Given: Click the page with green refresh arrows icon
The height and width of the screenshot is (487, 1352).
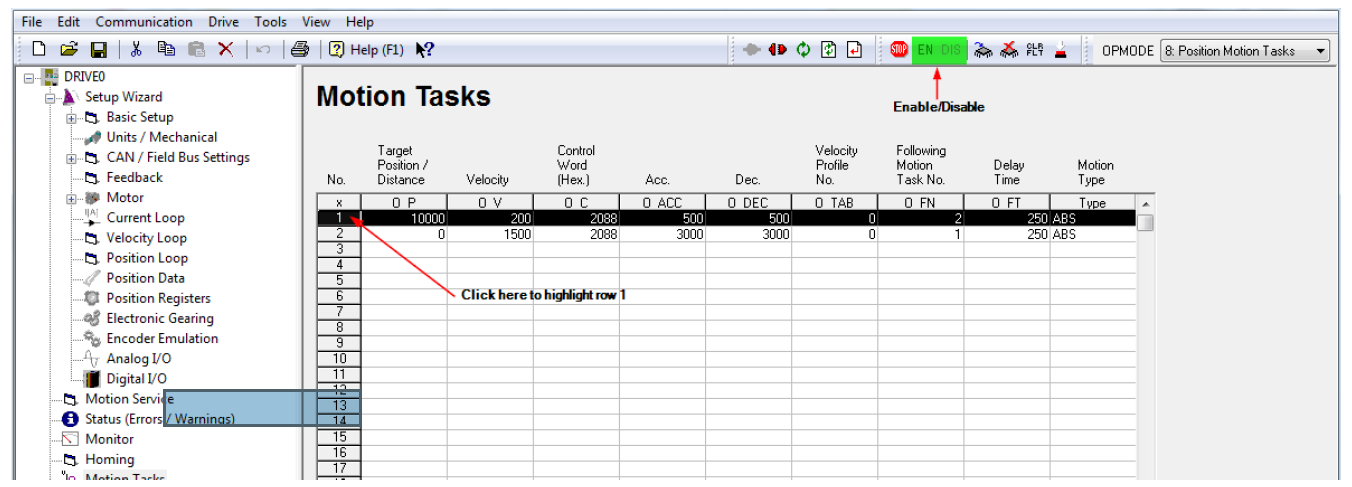Looking at the screenshot, I should [x=828, y=50].
